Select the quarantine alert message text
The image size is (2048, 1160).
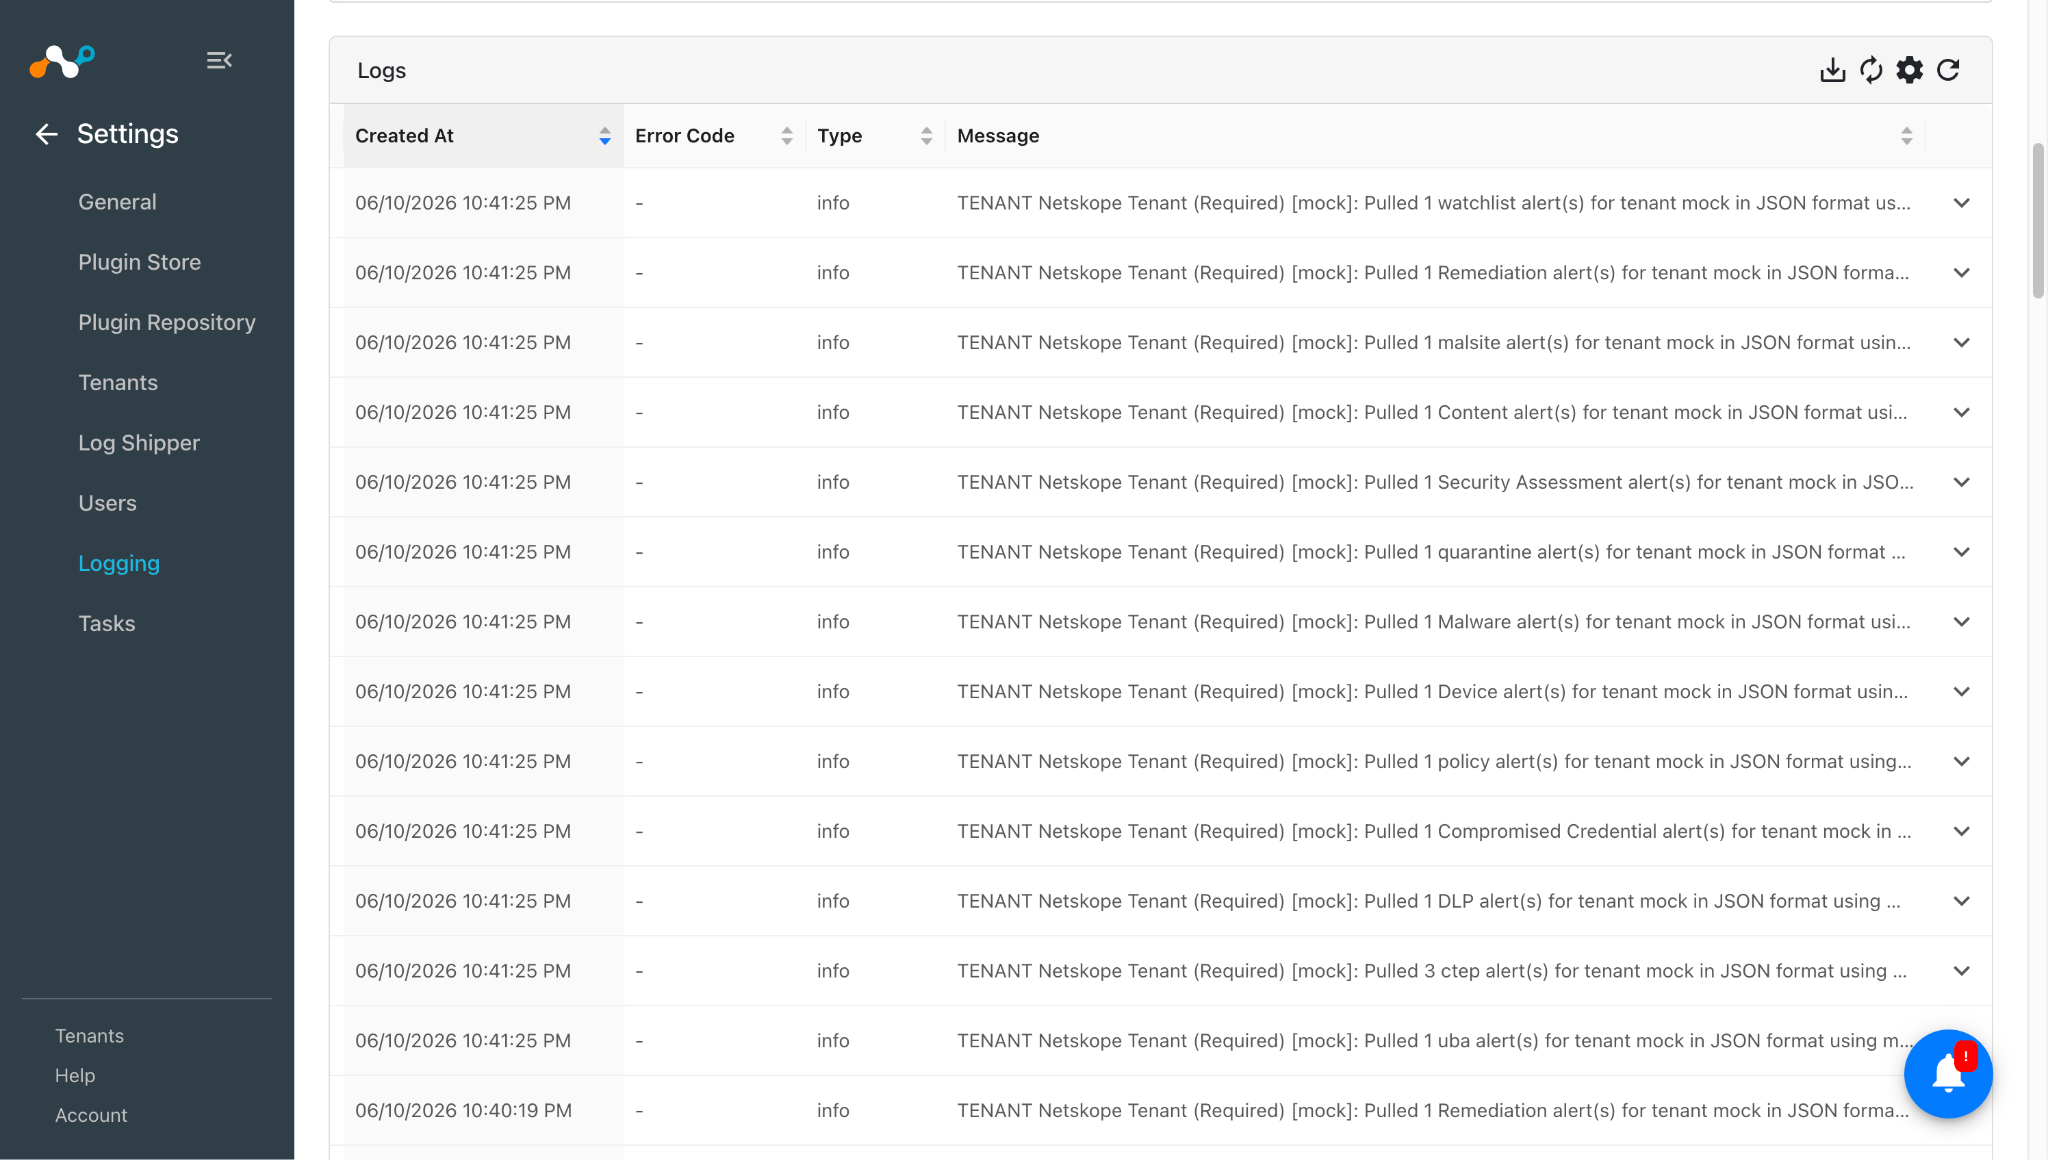pyautogui.click(x=1431, y=552)
